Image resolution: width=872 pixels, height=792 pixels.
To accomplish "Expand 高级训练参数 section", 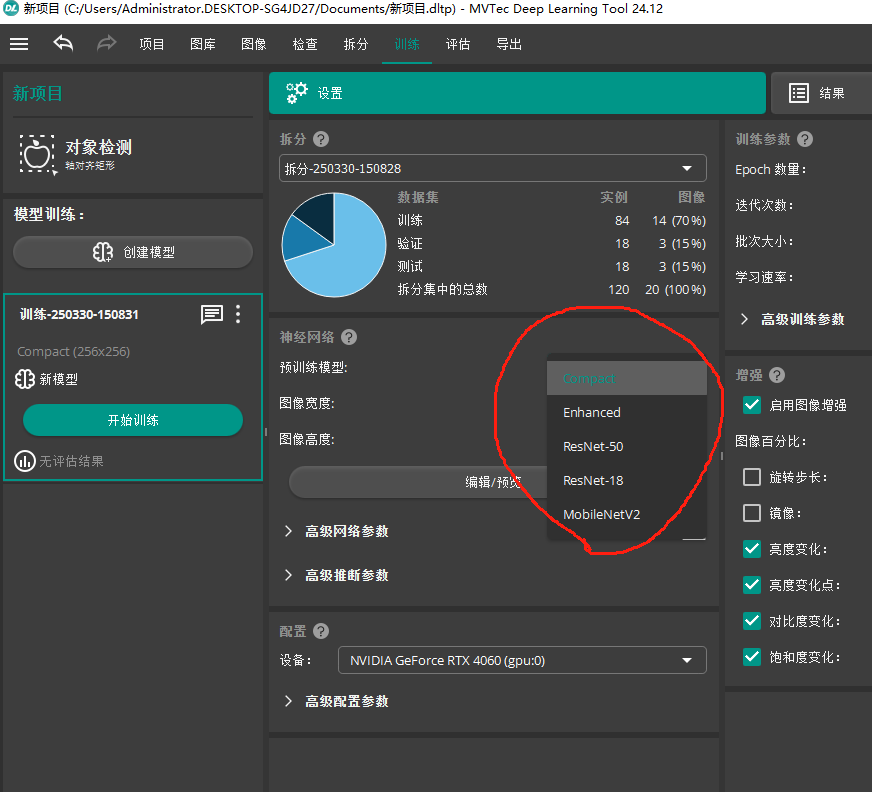I will coord(793,319).
